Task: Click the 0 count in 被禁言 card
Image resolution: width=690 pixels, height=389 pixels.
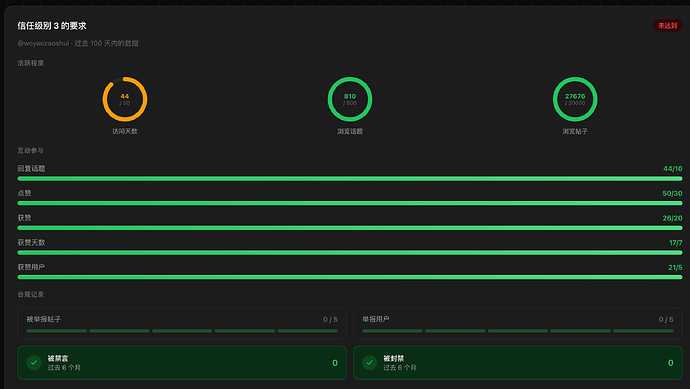Action: tap(335, 363)
